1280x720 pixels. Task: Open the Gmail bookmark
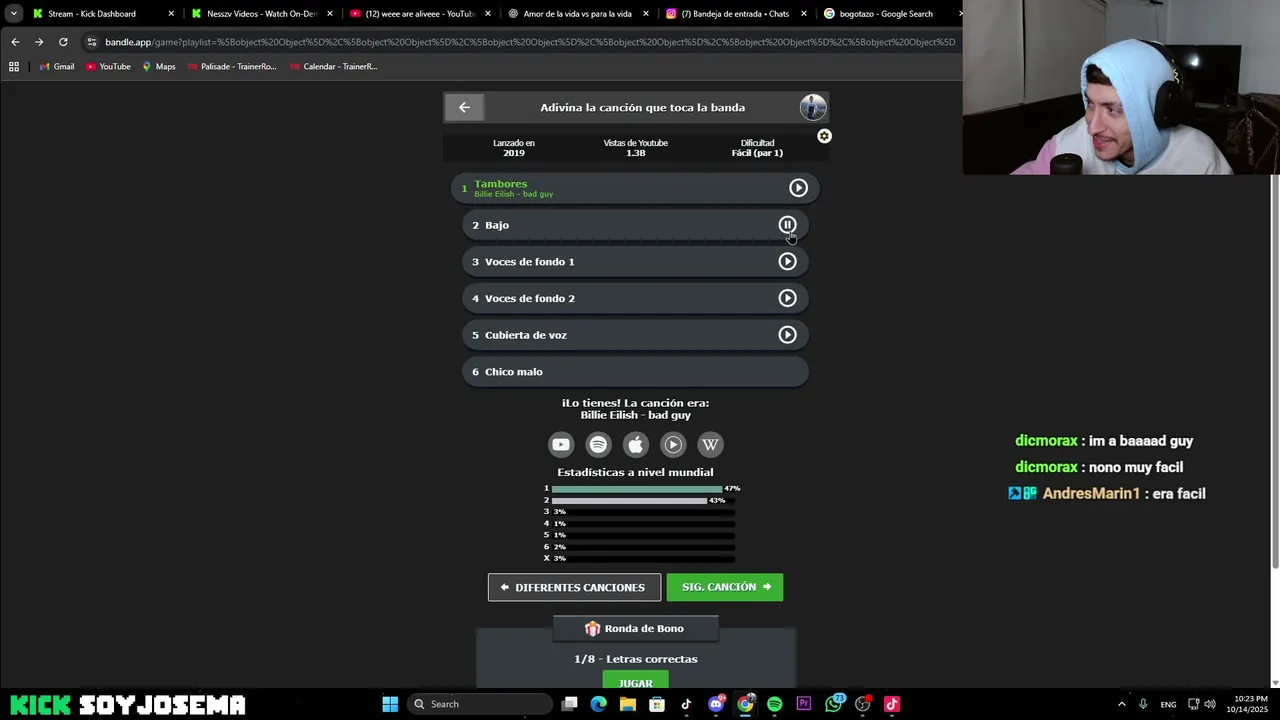tap(57, 67)
